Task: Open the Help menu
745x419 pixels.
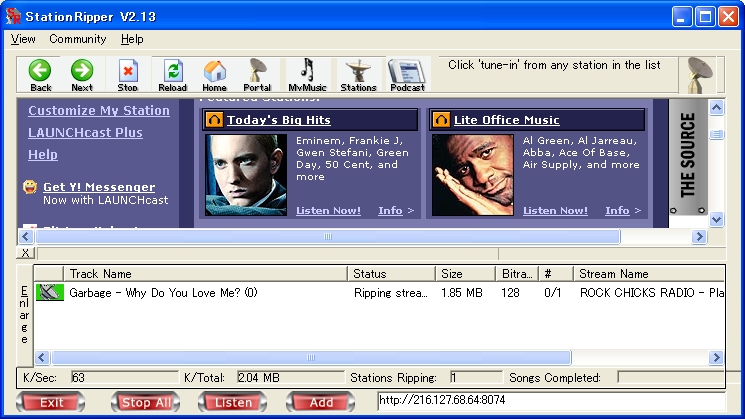Action: (132, 39)
